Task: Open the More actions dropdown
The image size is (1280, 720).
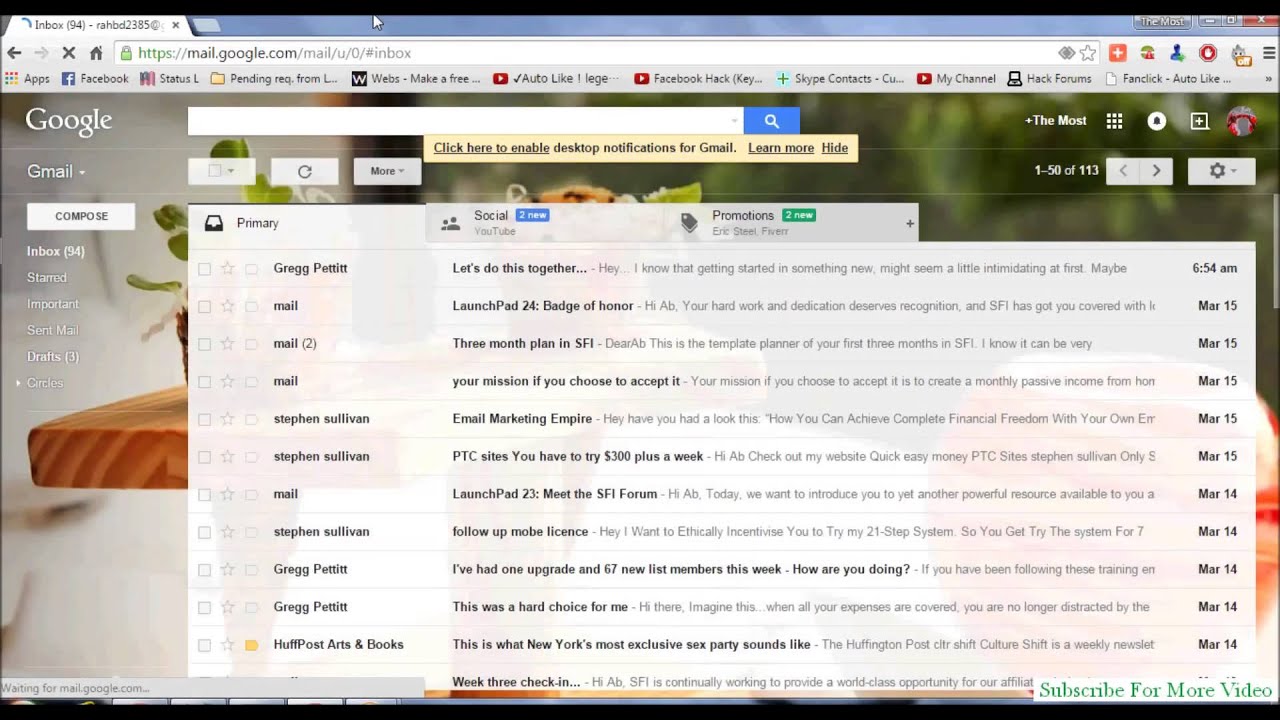Action: [x=387, y=171]
